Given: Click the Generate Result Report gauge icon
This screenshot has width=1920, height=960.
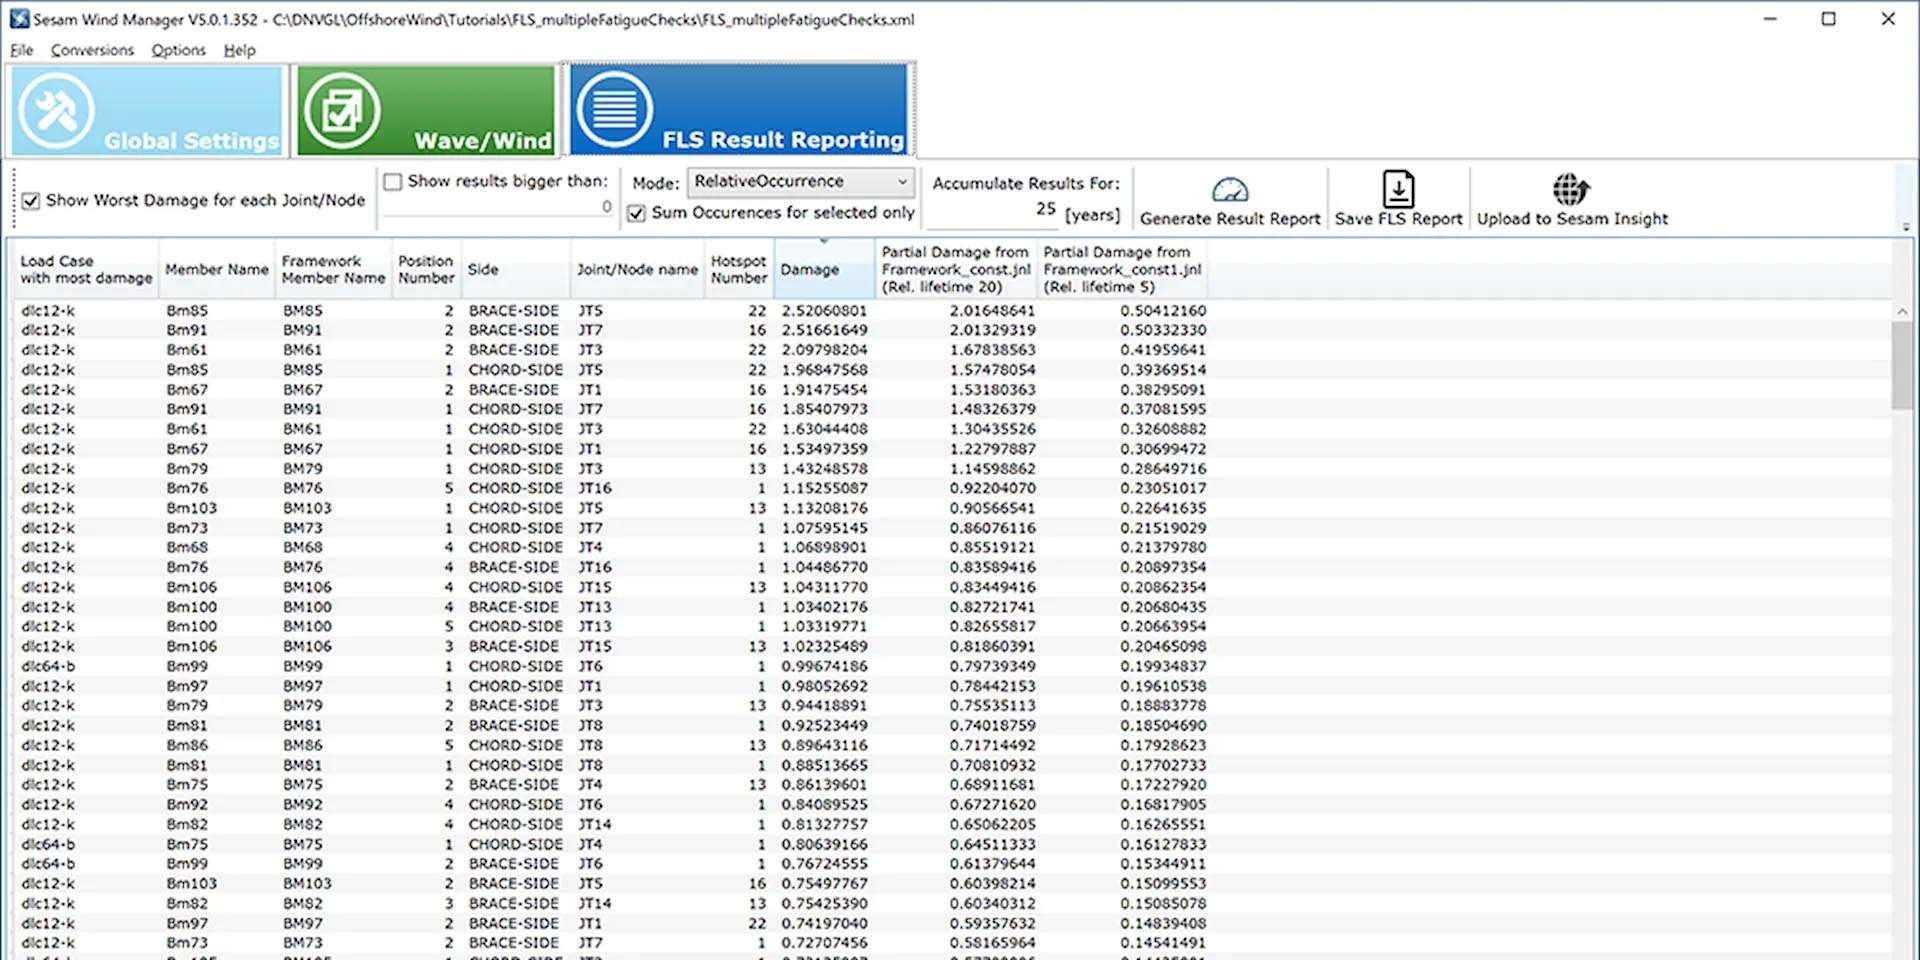Looking at the screenshot, I should point(1229,190).
